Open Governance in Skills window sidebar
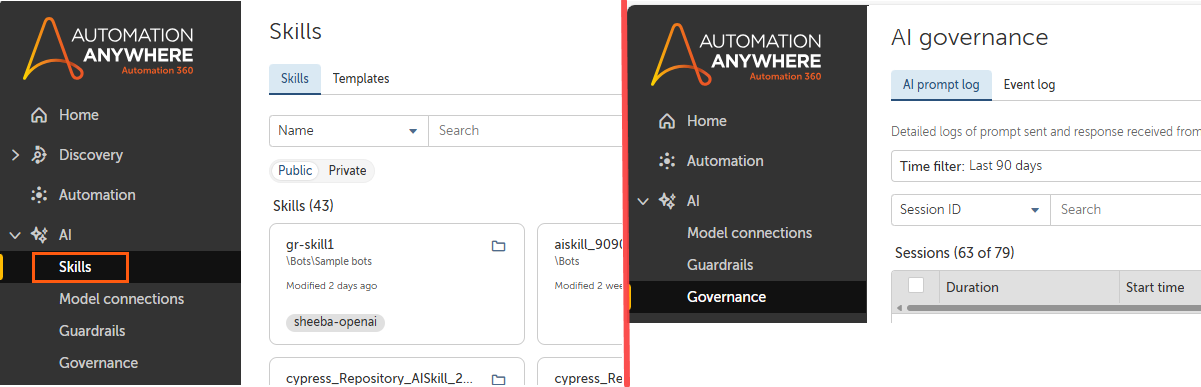 point(98,363)
